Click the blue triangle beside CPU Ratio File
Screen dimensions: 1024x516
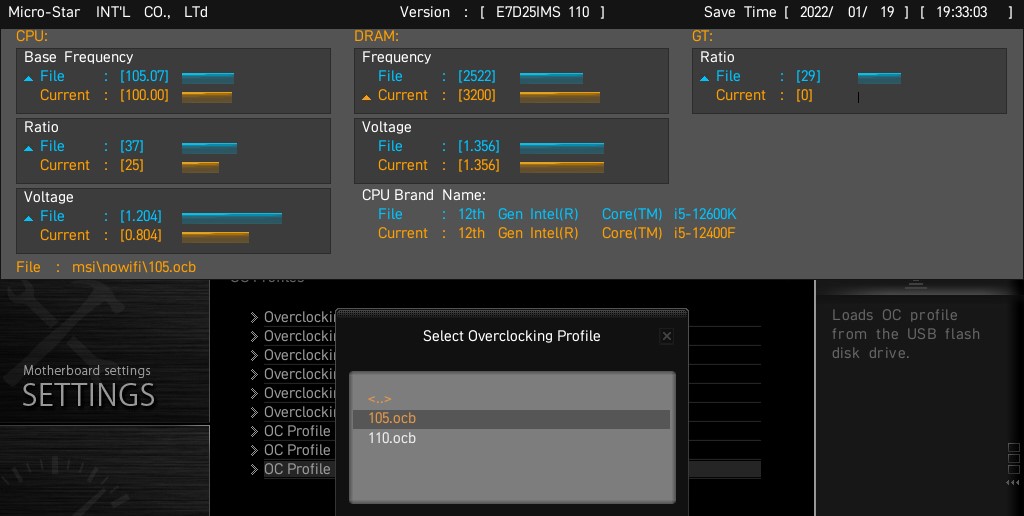29,148
